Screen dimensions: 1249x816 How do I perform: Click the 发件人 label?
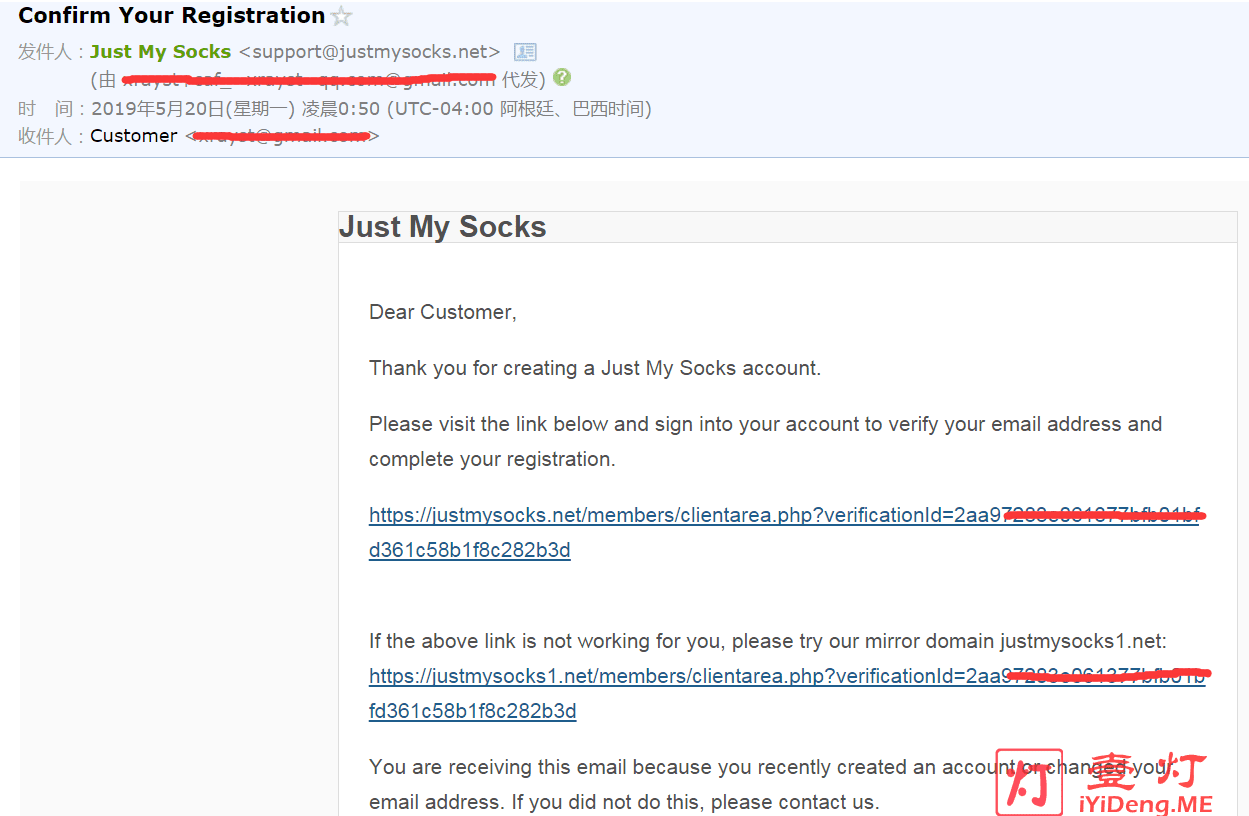(x=44, y=52)
